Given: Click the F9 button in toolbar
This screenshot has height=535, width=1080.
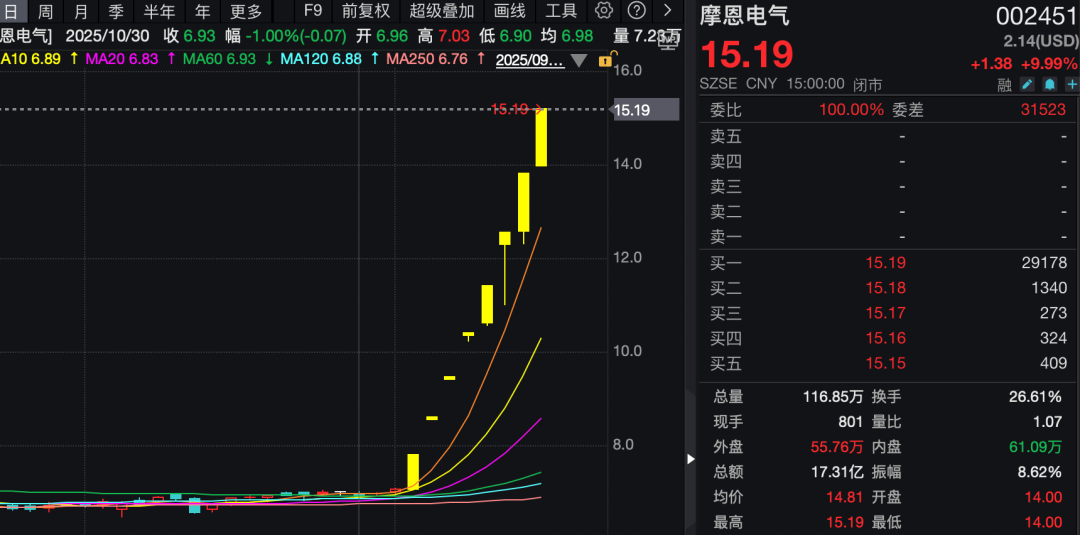Looking at the screenshot, I should (313, 11).
